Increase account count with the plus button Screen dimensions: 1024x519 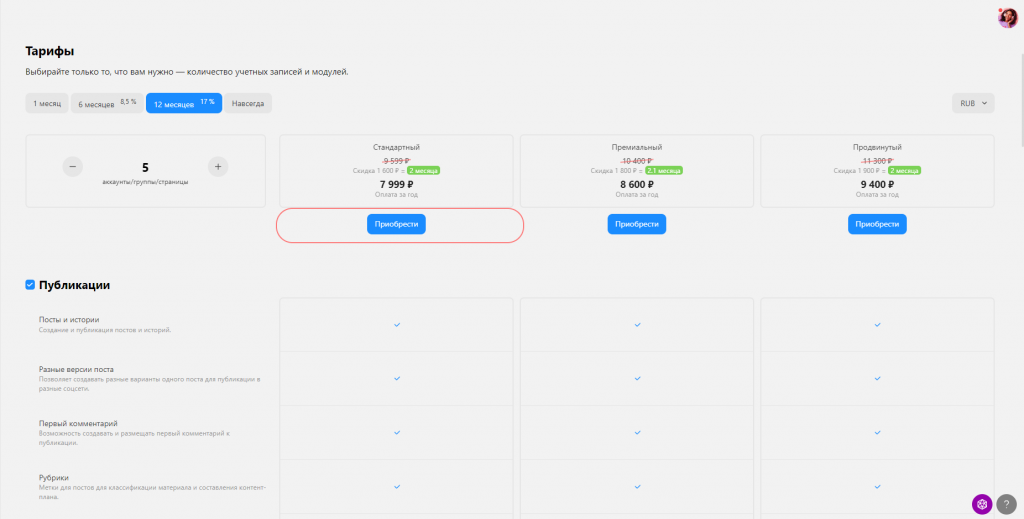click(218, 167)
